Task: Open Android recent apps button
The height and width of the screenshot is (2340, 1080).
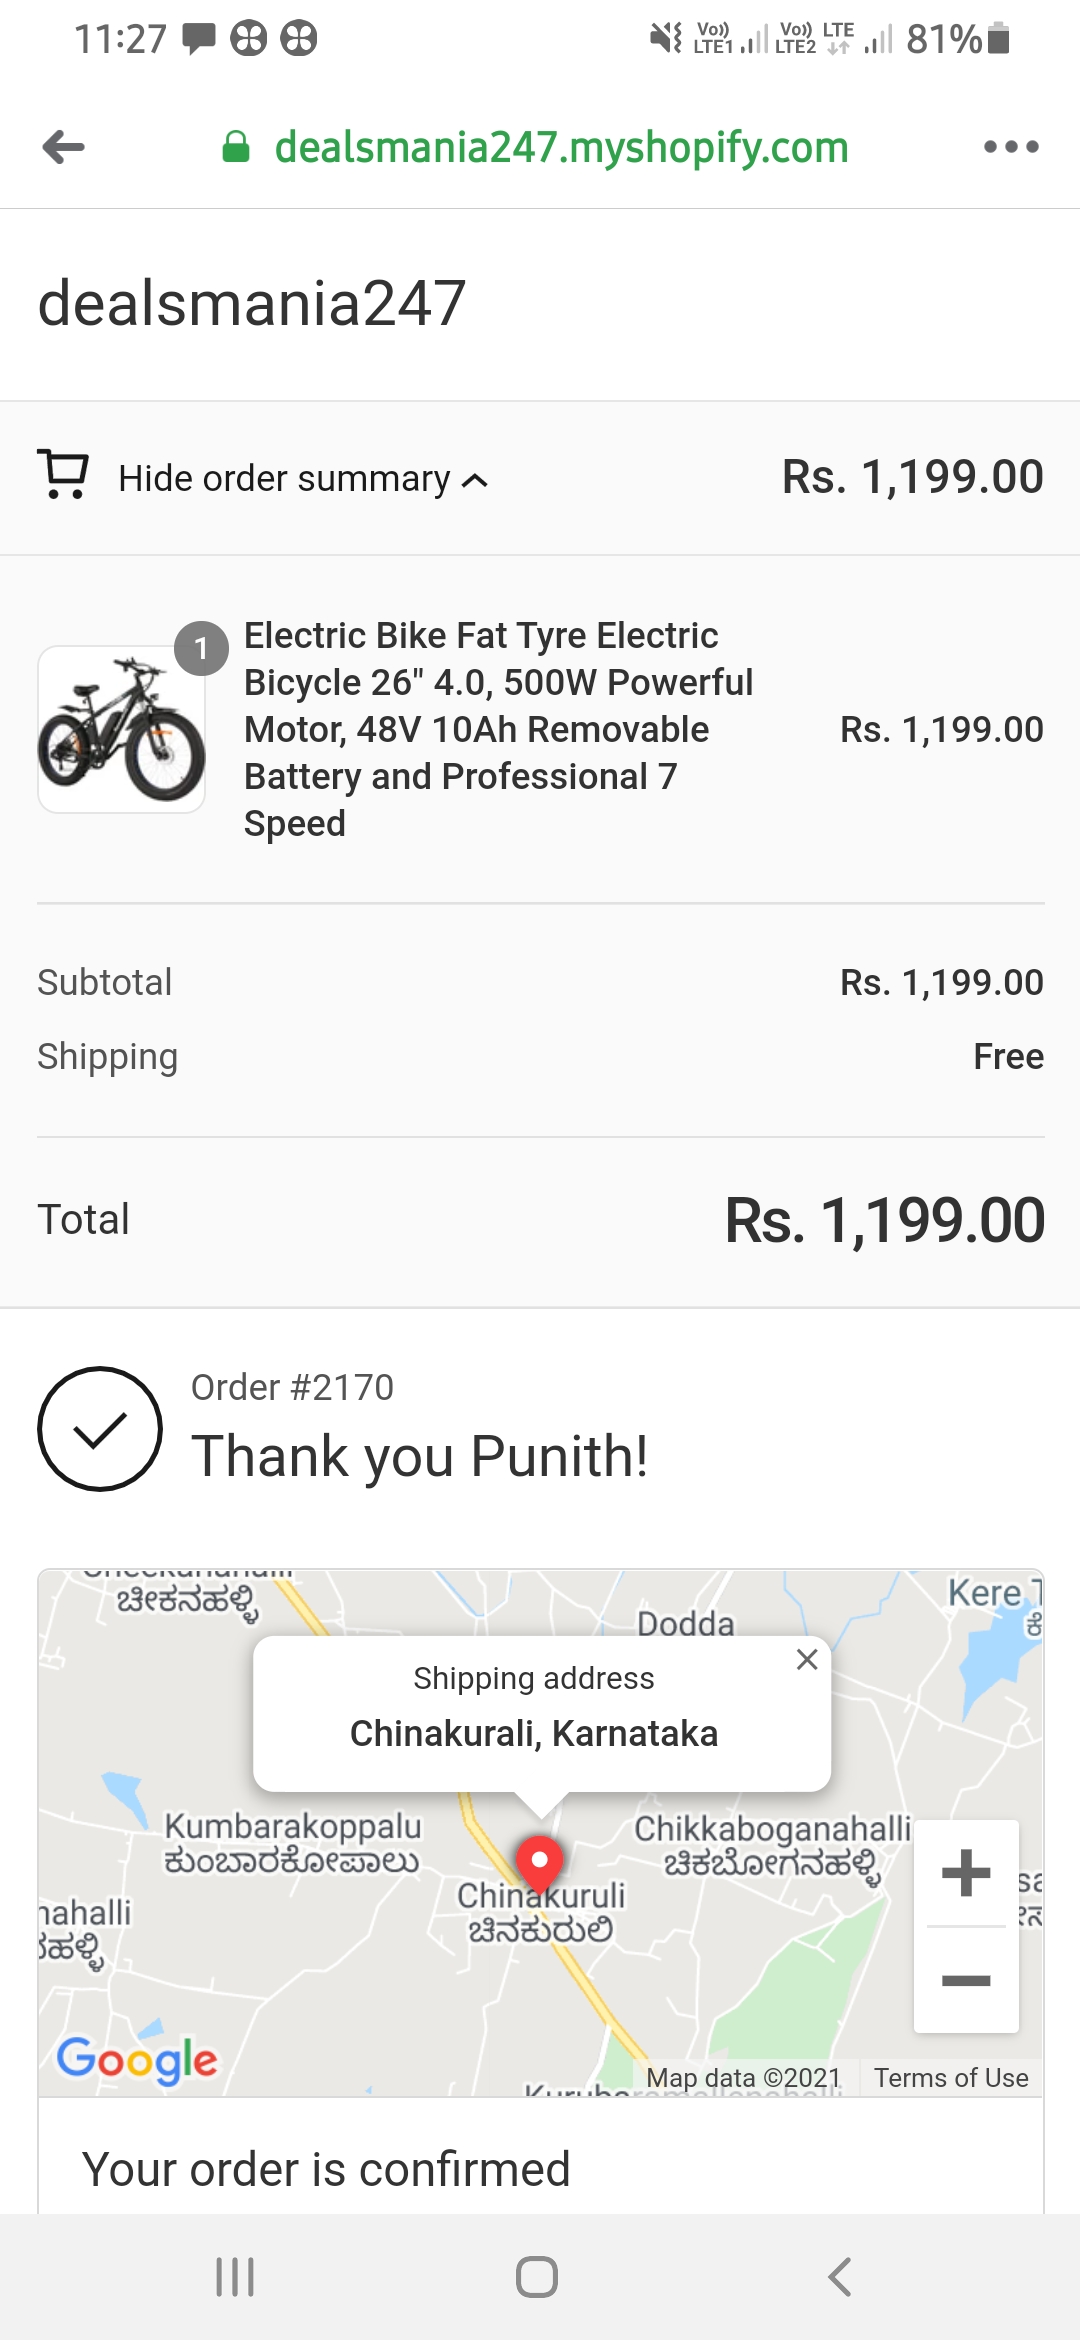Action: tap(235, 2277)
